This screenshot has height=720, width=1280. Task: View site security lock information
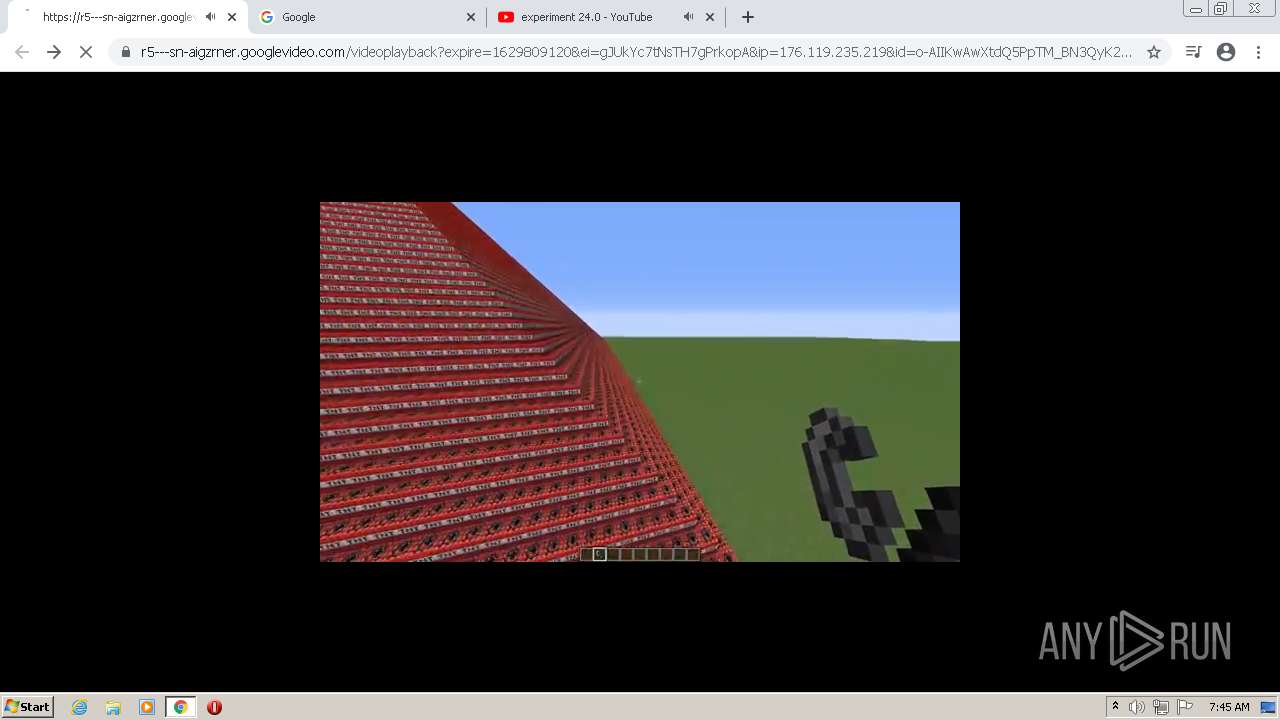pos(126,52)
